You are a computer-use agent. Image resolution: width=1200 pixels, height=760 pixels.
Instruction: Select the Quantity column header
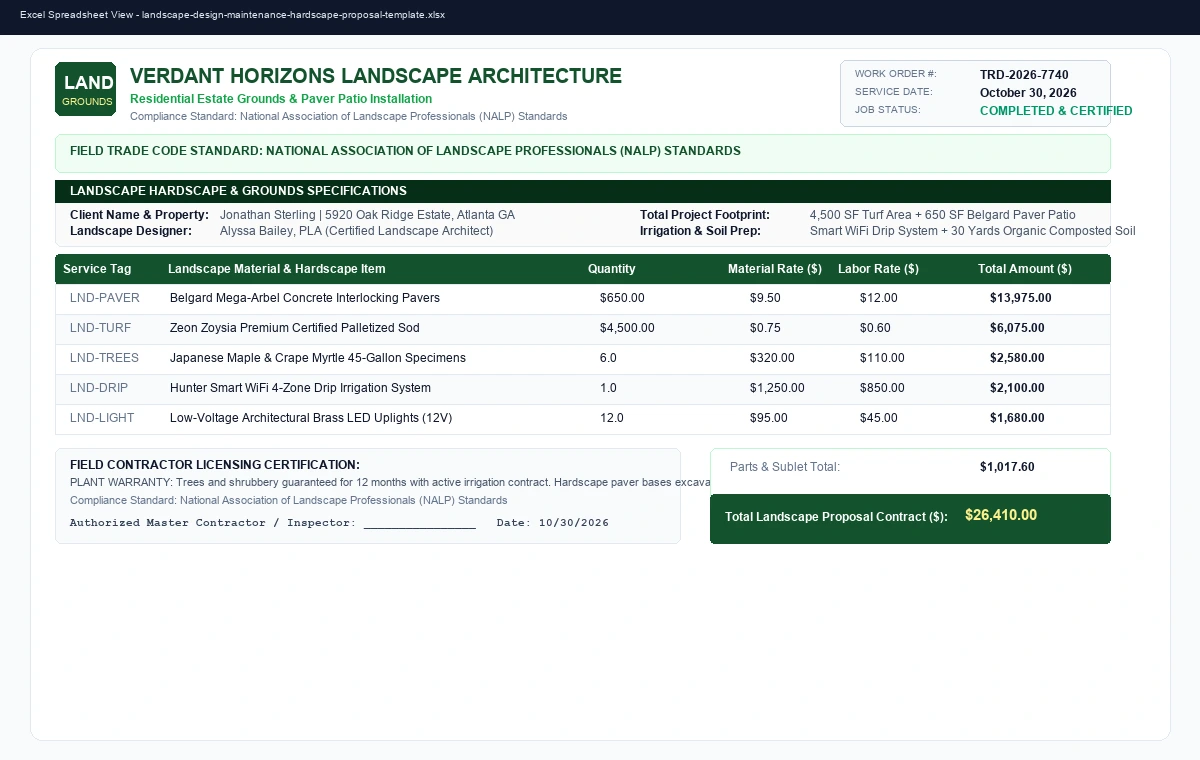coord(611,269)
